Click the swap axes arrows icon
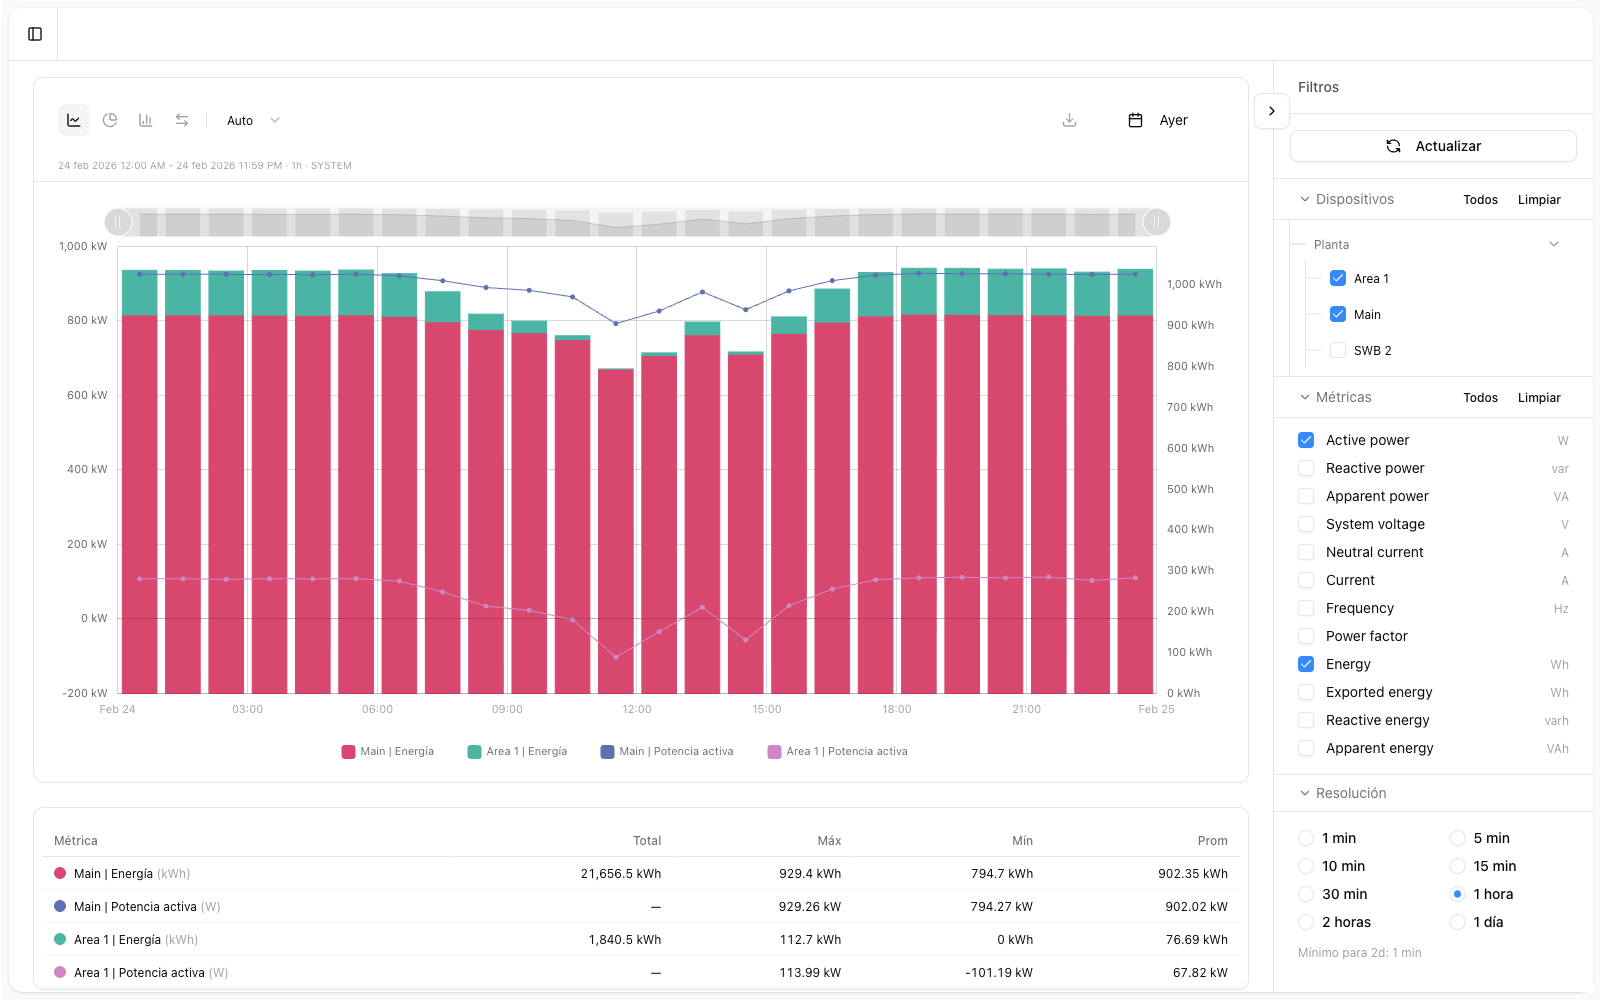Viewport: 1600px width, 1000px height. point(182,120)
